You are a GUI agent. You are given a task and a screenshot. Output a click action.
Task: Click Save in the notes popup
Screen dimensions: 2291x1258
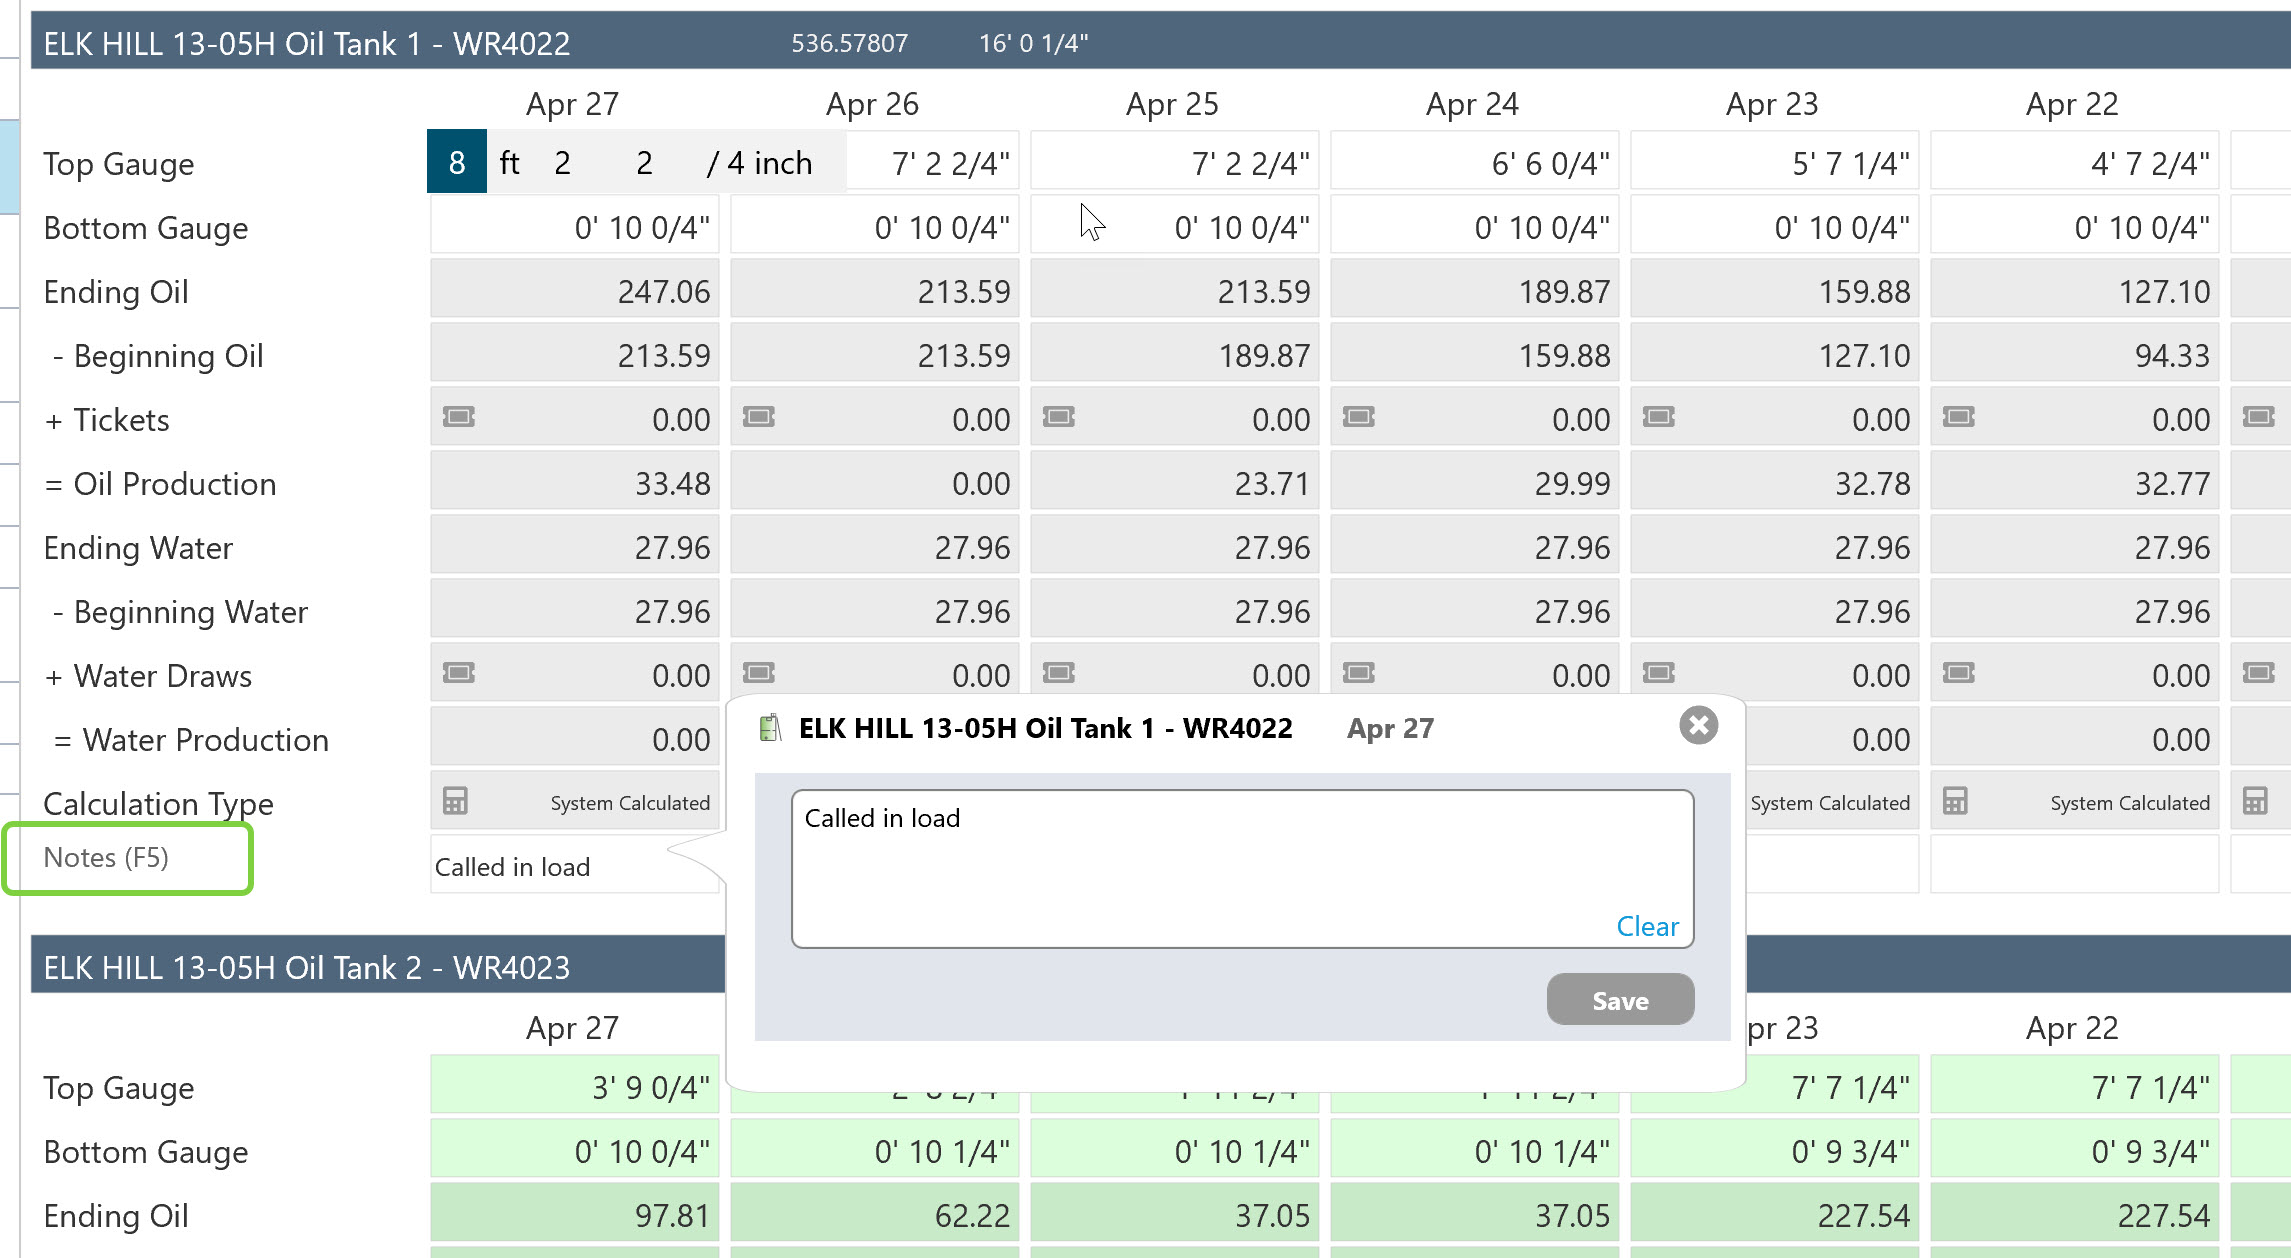click(1620, 1000)
